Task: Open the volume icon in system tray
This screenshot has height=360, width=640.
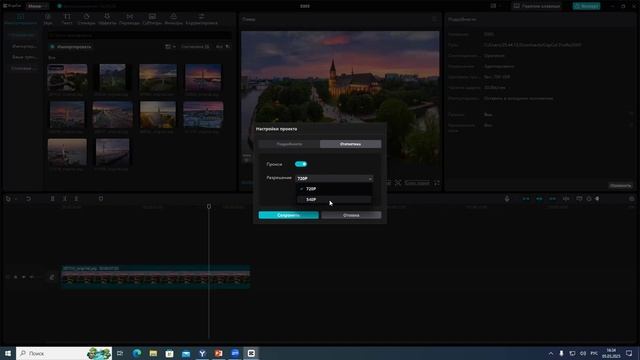Action: click(x=583, y=353)
